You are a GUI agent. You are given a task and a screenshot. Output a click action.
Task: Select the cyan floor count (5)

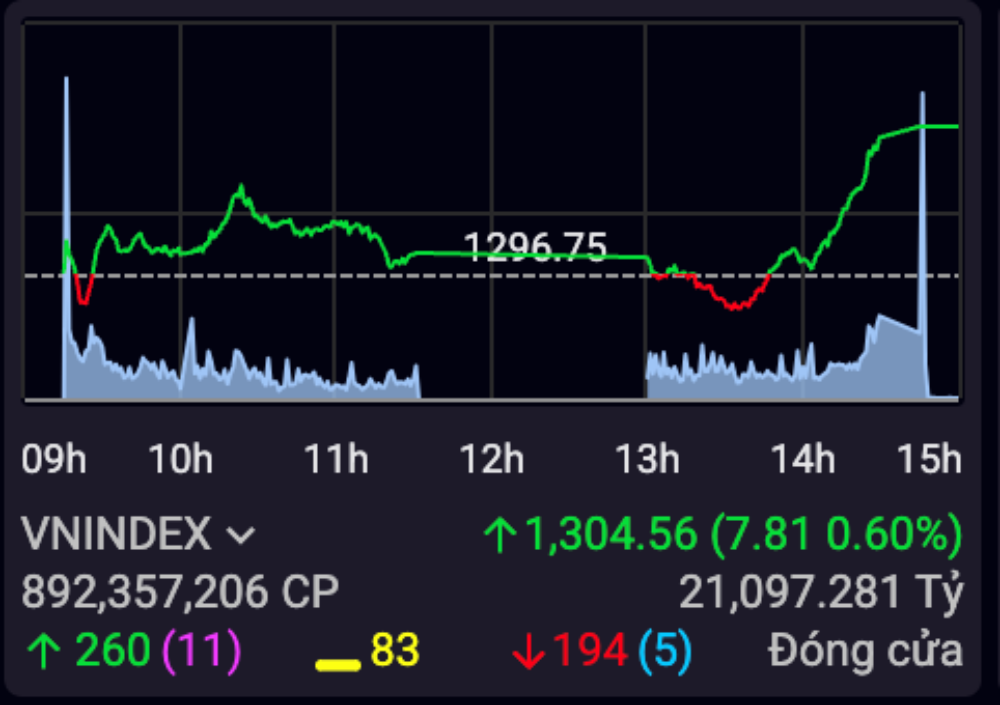[x=665, y=651]
